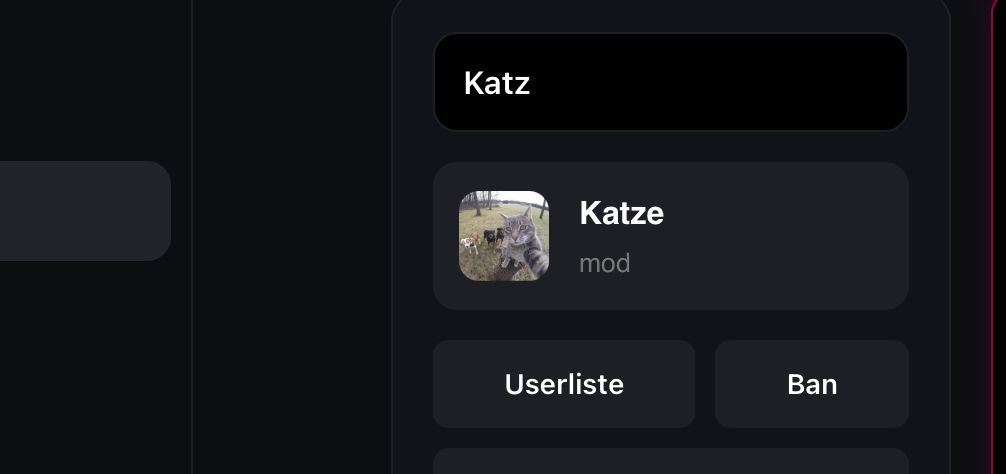Tap the cat selfie thumbnail
Image resolution: width=1006 pixels, height=474 pixels.
pos(504,236)
